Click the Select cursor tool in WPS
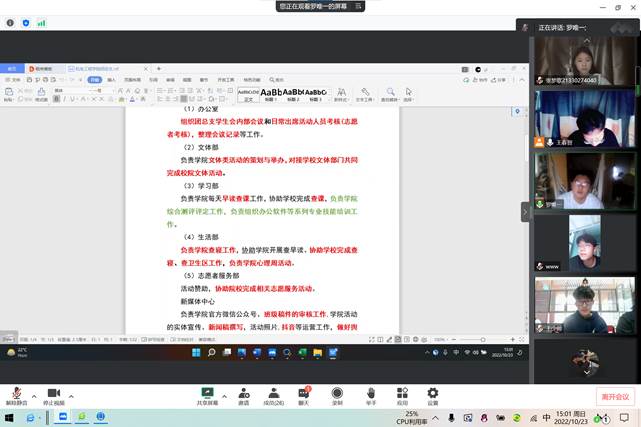 click(x=408, y=94)
